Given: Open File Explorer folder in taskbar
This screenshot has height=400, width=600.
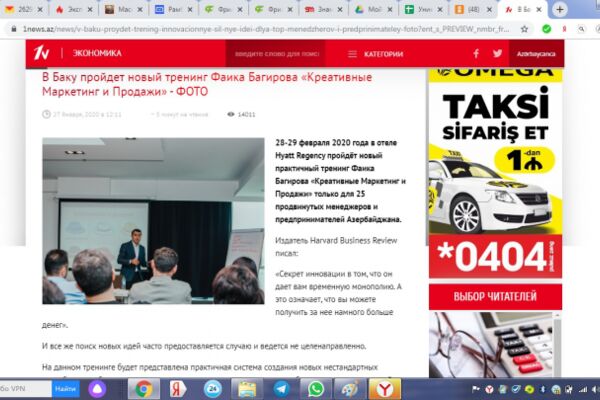Looking at the screenshot, I should 247,389.
